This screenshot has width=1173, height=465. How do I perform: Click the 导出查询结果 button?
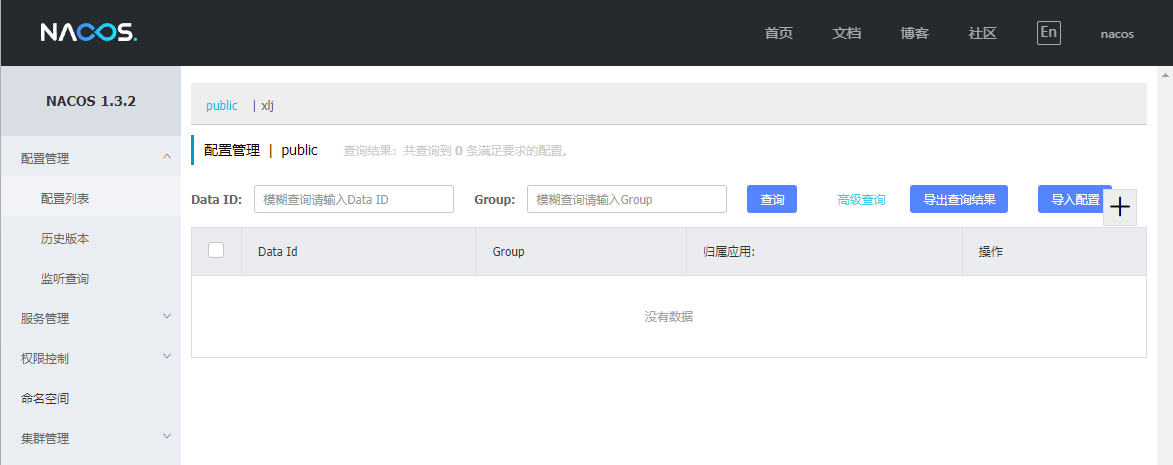959,200
